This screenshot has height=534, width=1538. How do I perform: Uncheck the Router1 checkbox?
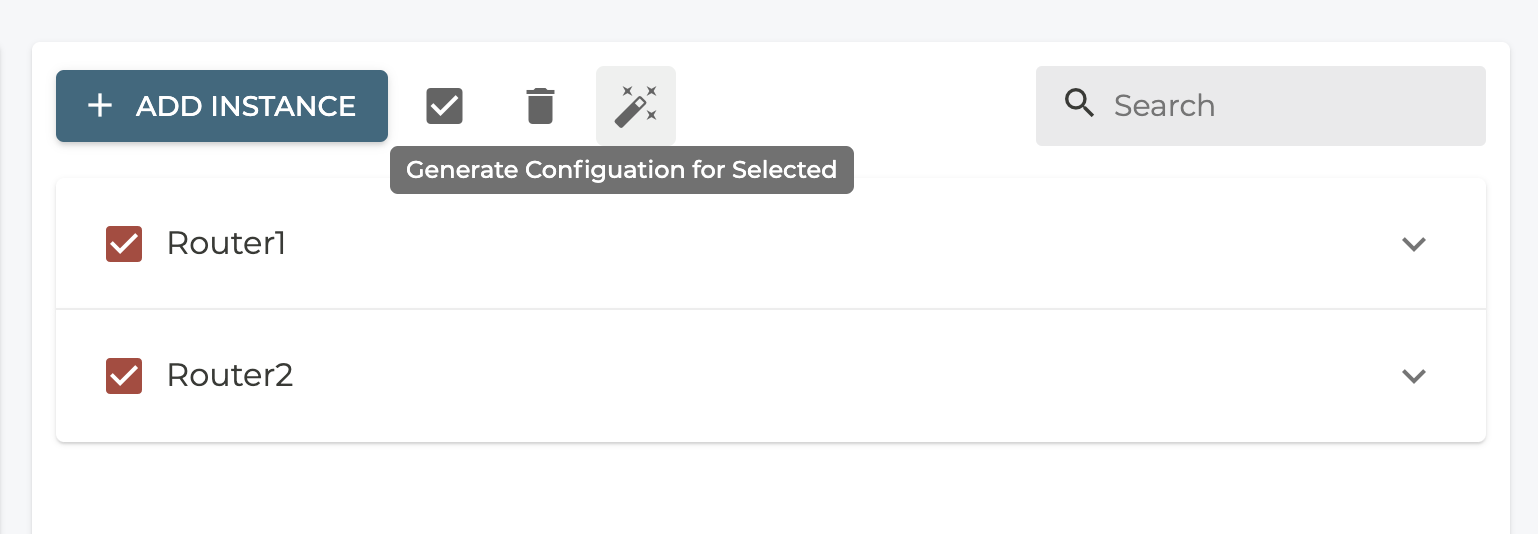[124, 244]
